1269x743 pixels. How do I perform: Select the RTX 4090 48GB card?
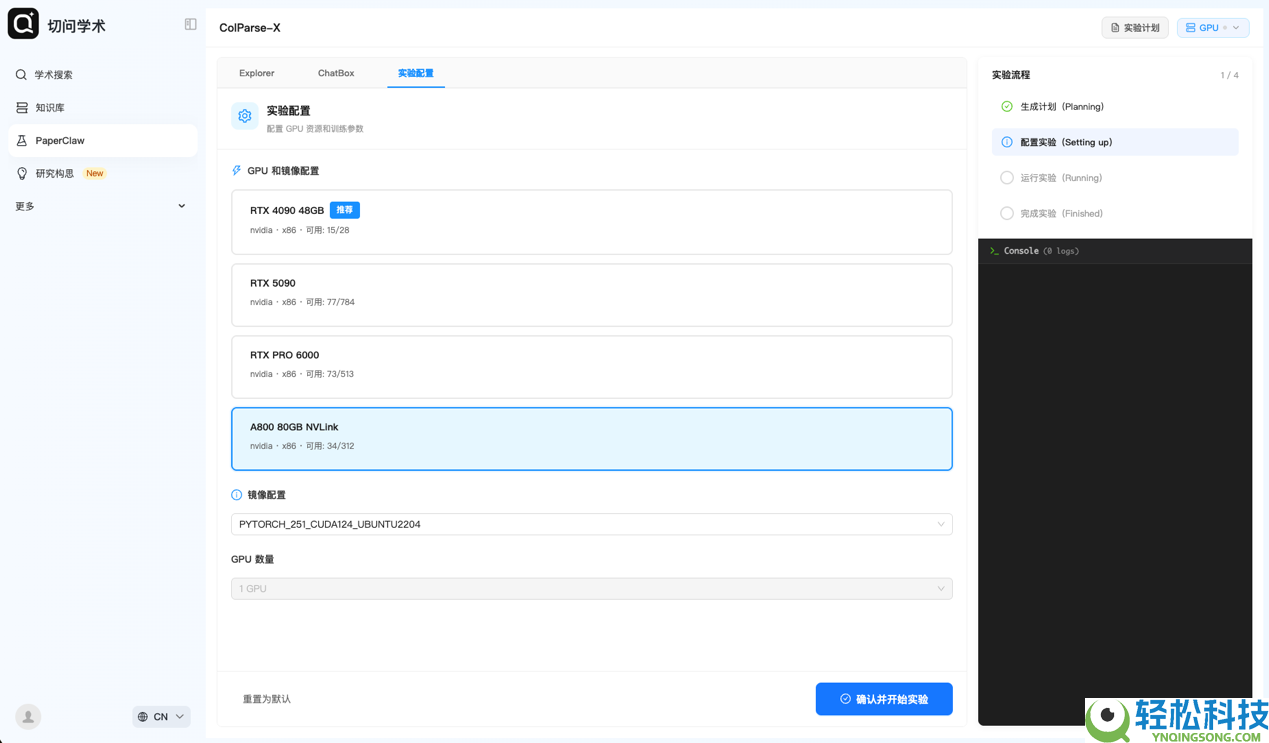(x=592, y=222)
